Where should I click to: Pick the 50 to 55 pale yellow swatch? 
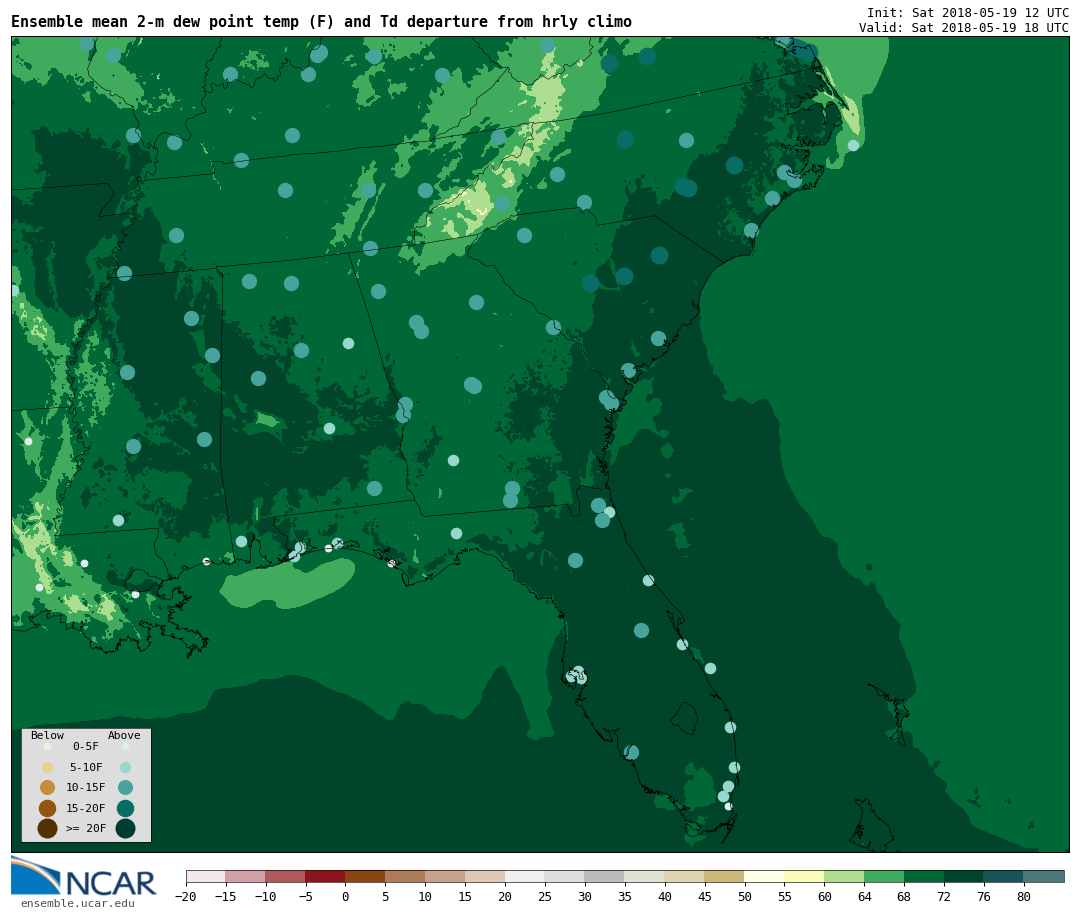[765, 876]
